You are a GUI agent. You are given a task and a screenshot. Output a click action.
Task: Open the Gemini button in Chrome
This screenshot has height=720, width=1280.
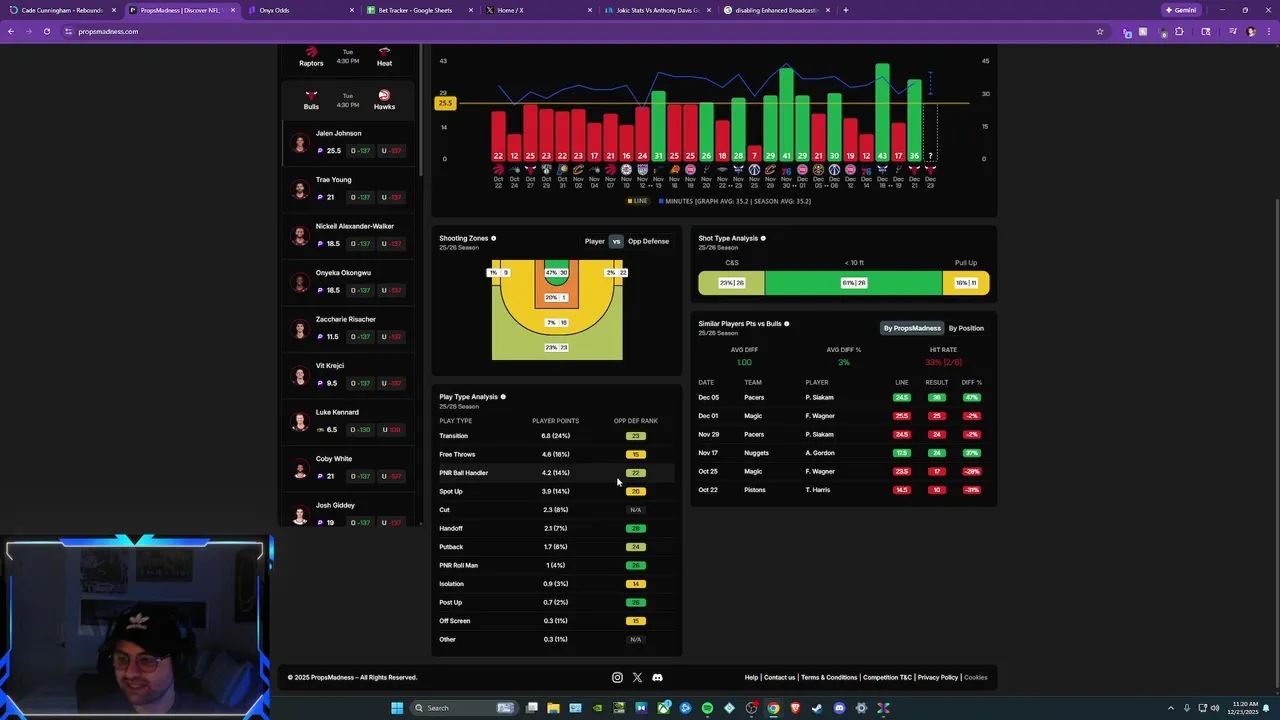[1181, 10]
